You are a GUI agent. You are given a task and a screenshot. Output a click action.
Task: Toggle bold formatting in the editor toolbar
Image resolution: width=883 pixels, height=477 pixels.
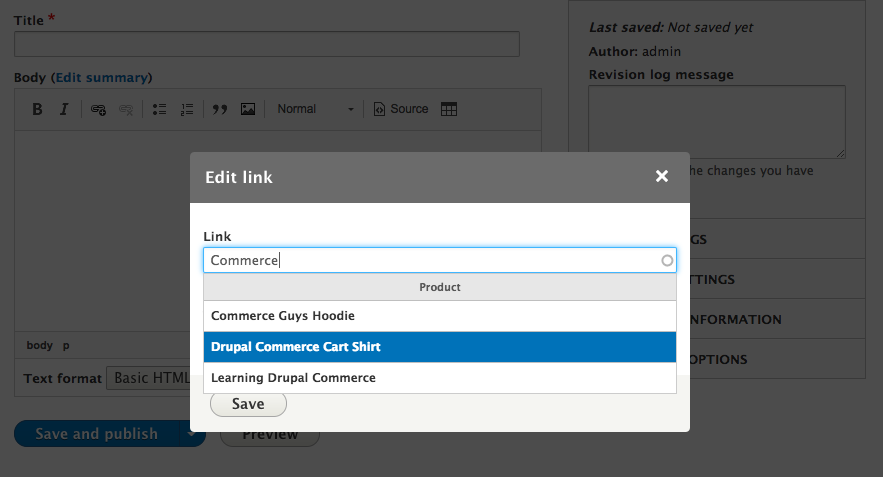pos(37,109)
